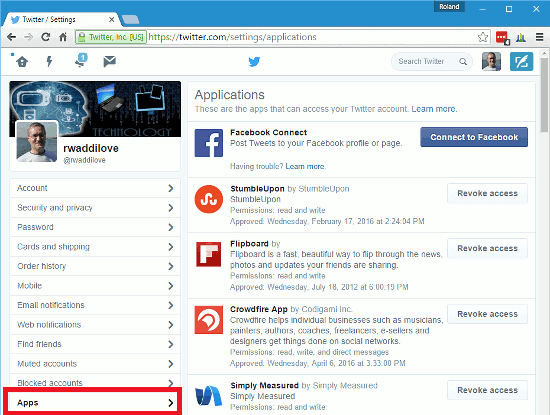Viewport: 550px width, 415px height.
Task: Click the search magnifier icon
Action: pyautogui.click(x=463, y=62)
